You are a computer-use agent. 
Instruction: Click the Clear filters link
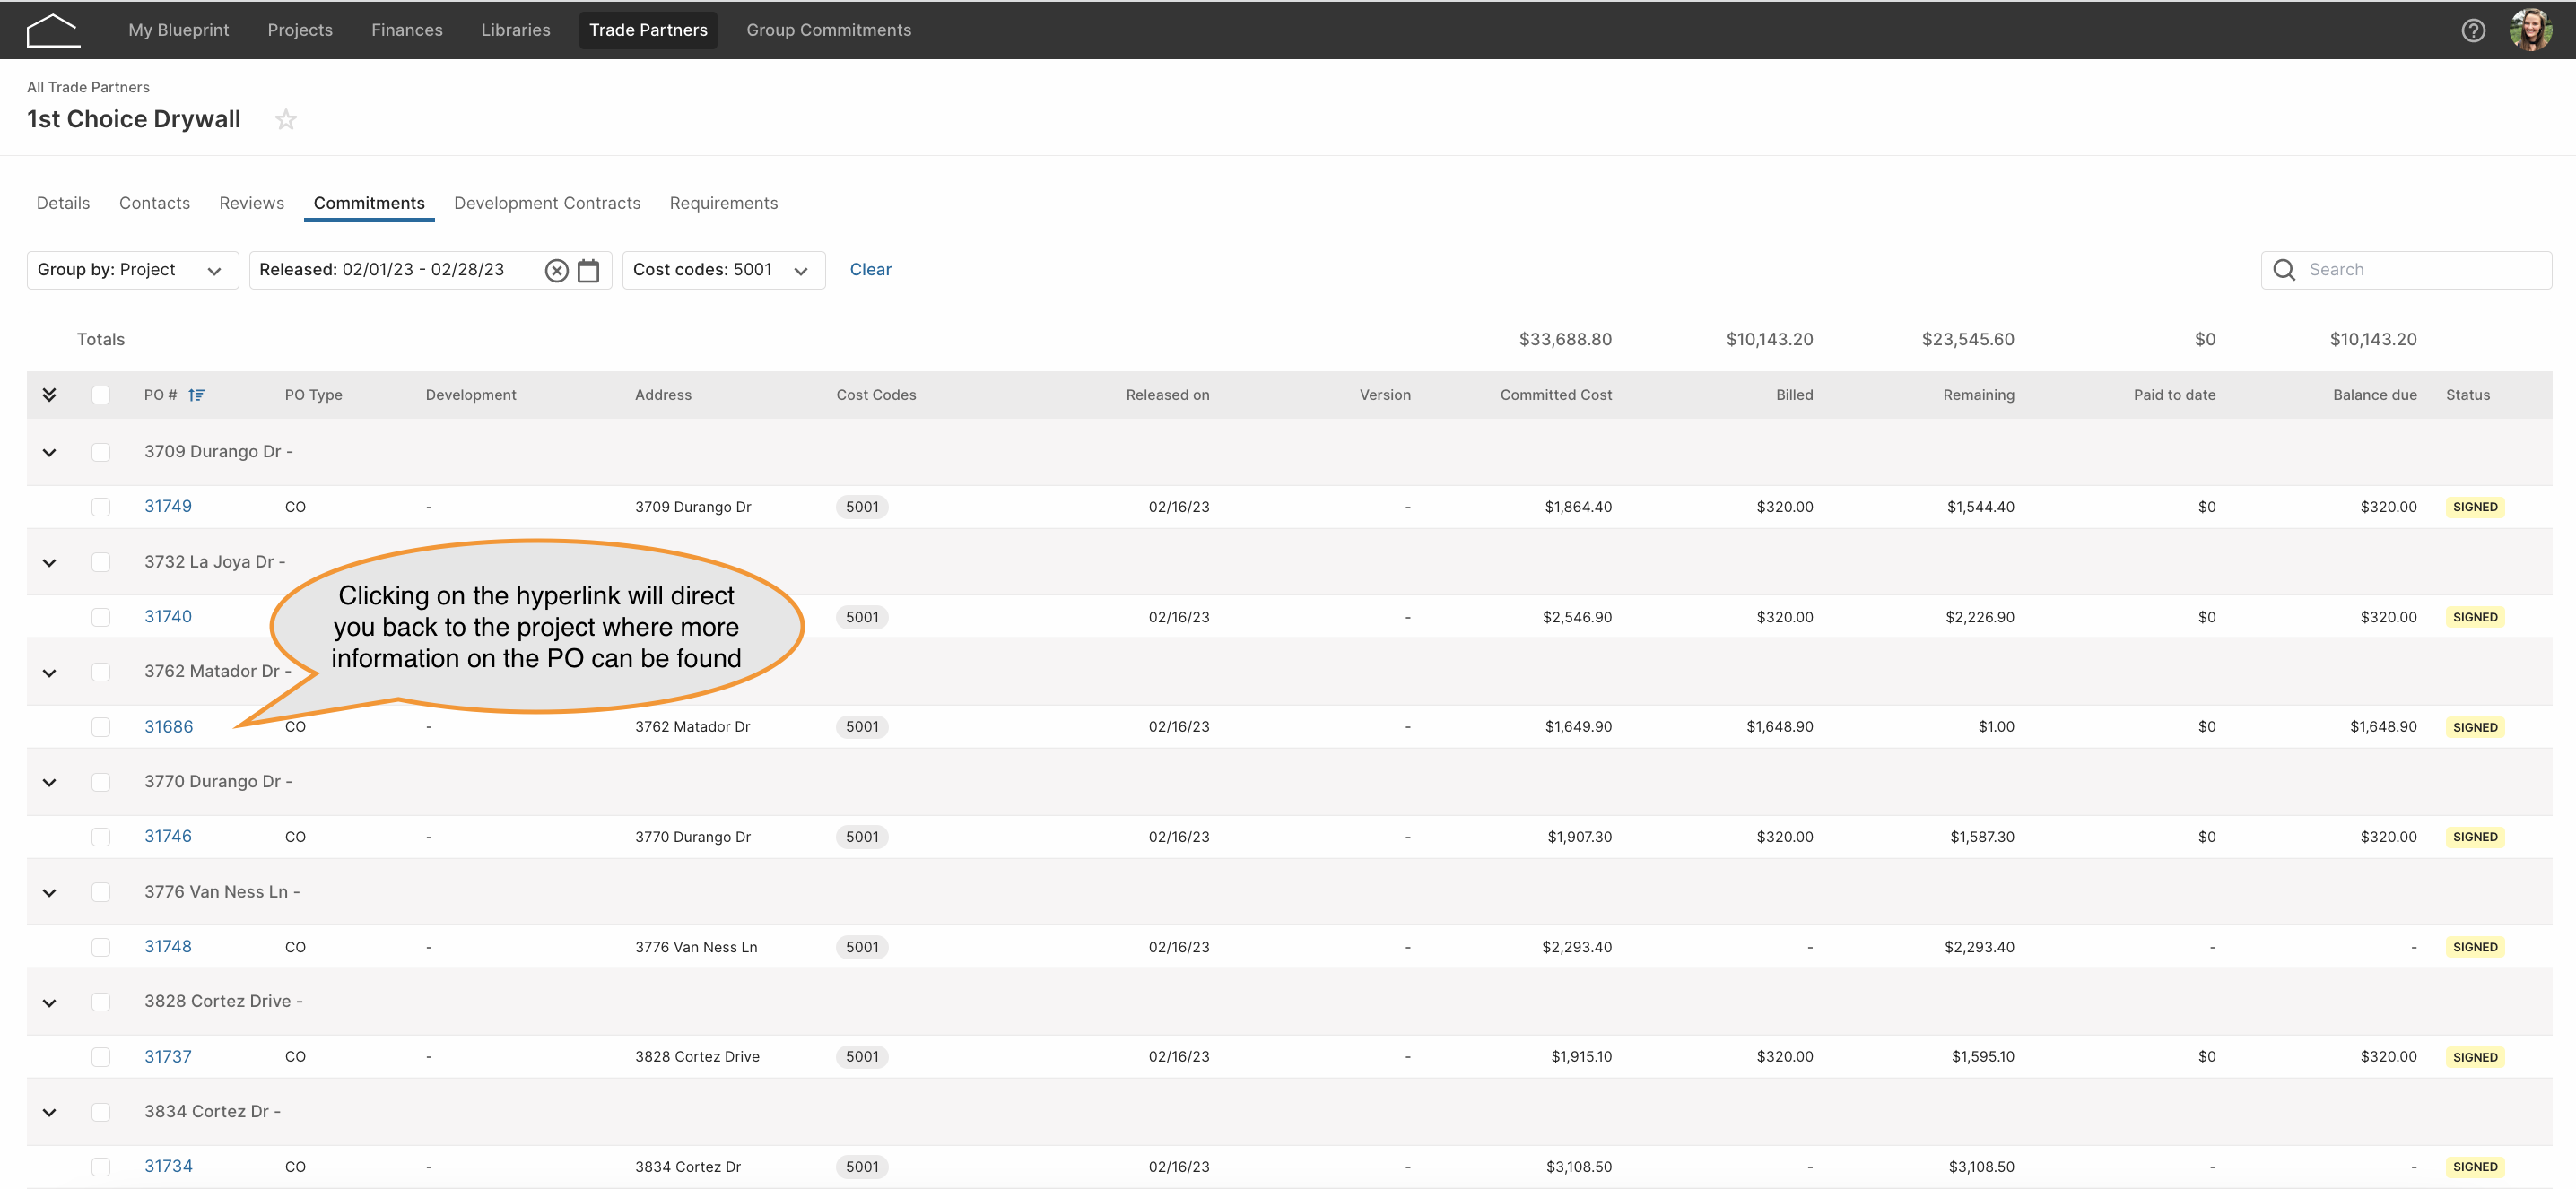[x=871, y=270]
